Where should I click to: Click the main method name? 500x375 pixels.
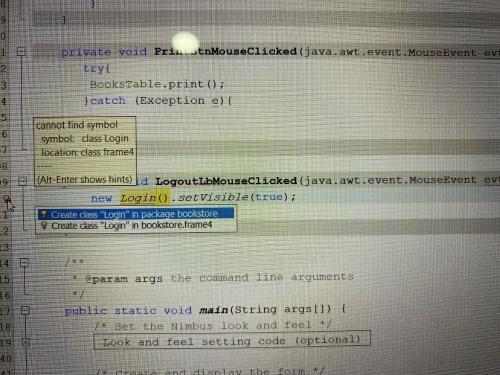click(213, 310)
